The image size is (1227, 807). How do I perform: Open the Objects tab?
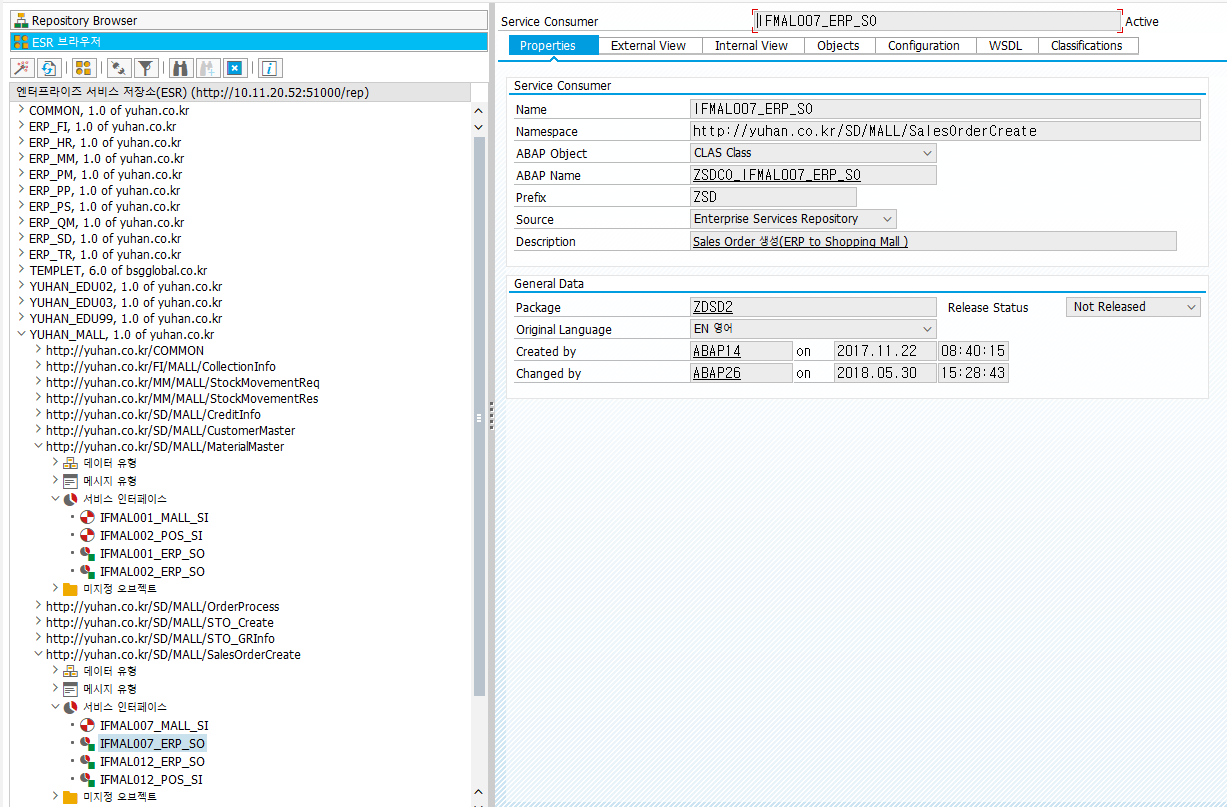click(838, 46)
